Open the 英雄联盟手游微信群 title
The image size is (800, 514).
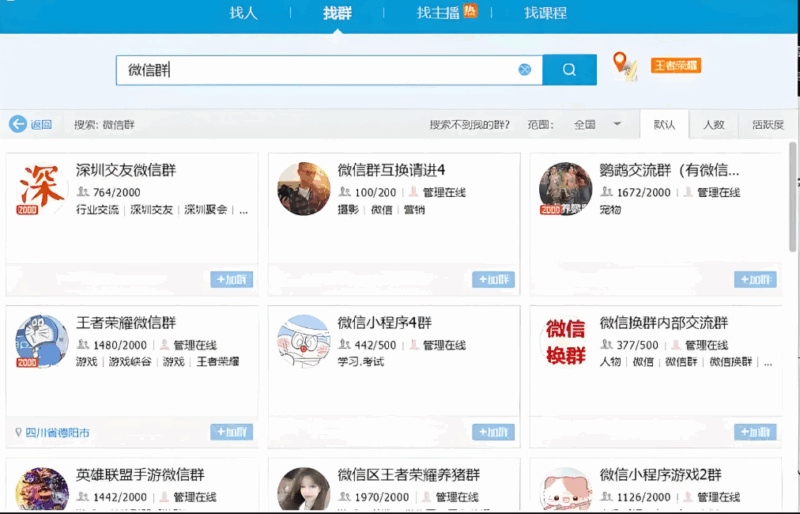[140, 475]
